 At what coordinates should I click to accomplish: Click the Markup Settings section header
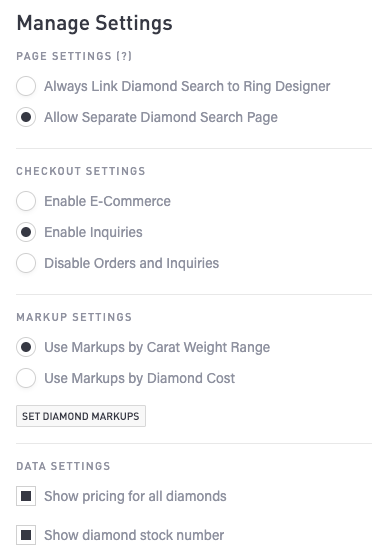click(74, 317)
